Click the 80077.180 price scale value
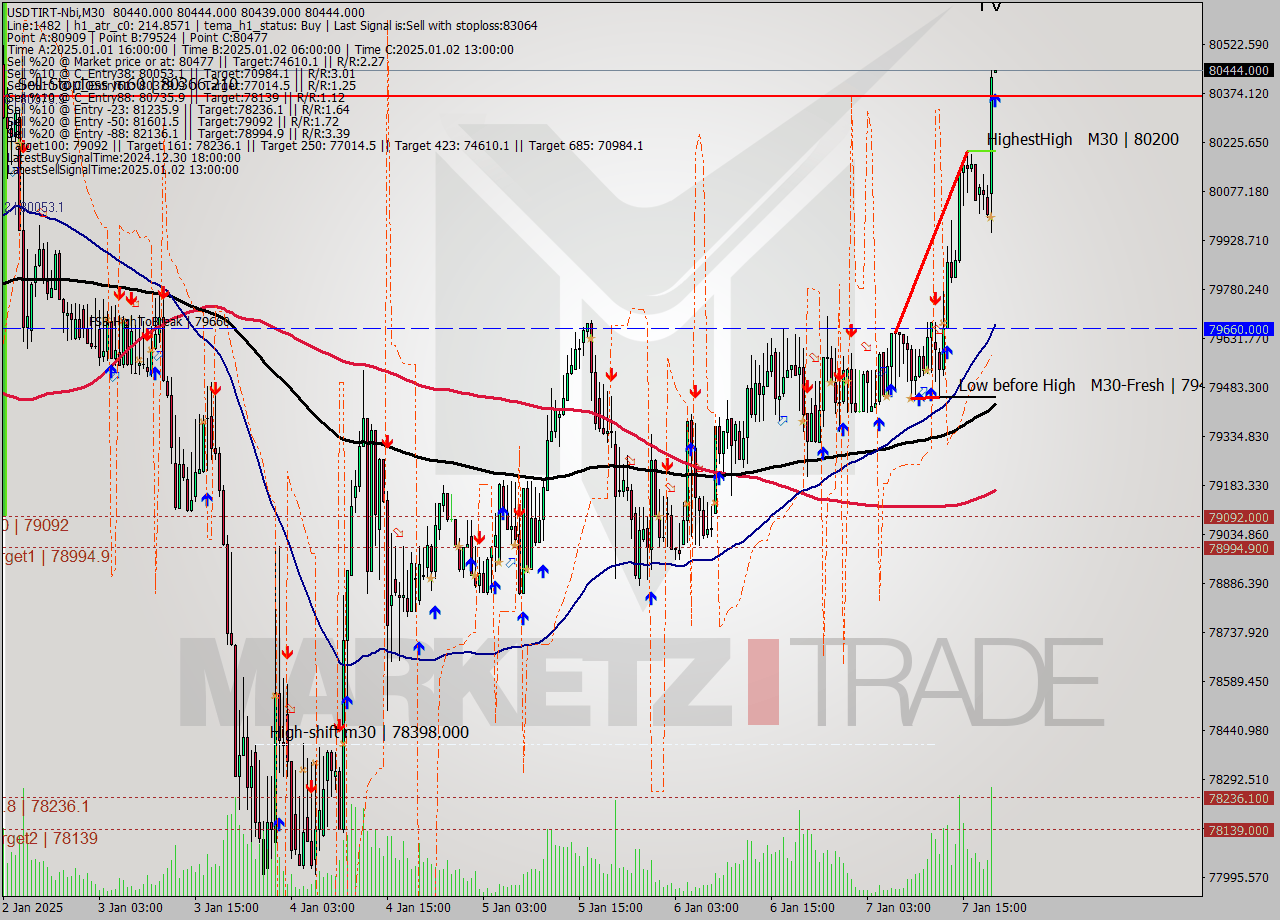 1238,192
